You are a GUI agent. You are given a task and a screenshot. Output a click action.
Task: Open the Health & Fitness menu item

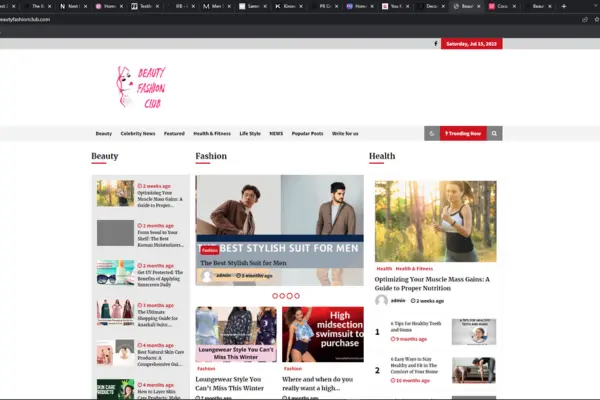(x=212, y=134)
